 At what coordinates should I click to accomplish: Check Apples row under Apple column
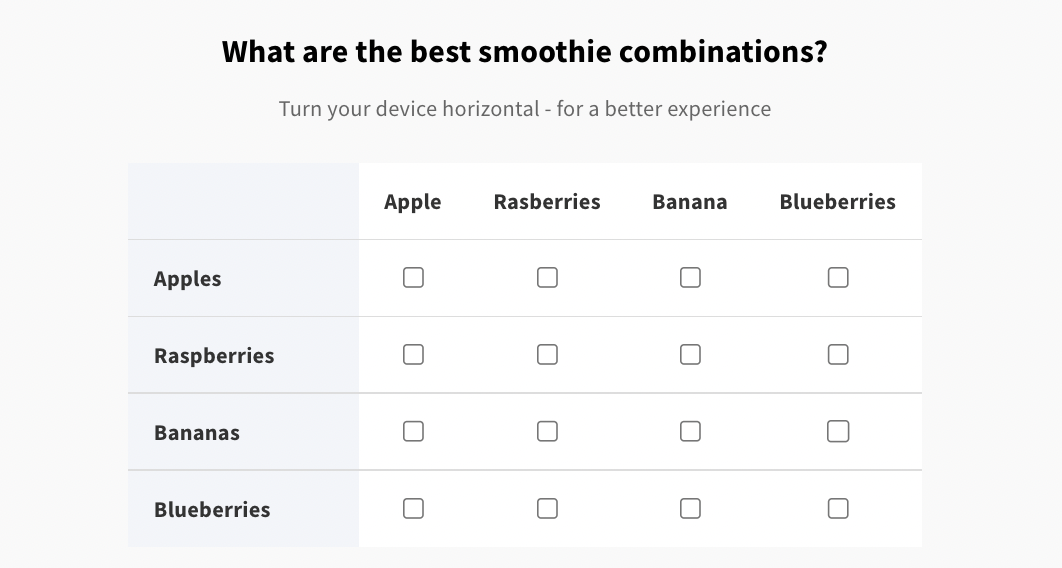pyautogui.click(x=413, y=277)
